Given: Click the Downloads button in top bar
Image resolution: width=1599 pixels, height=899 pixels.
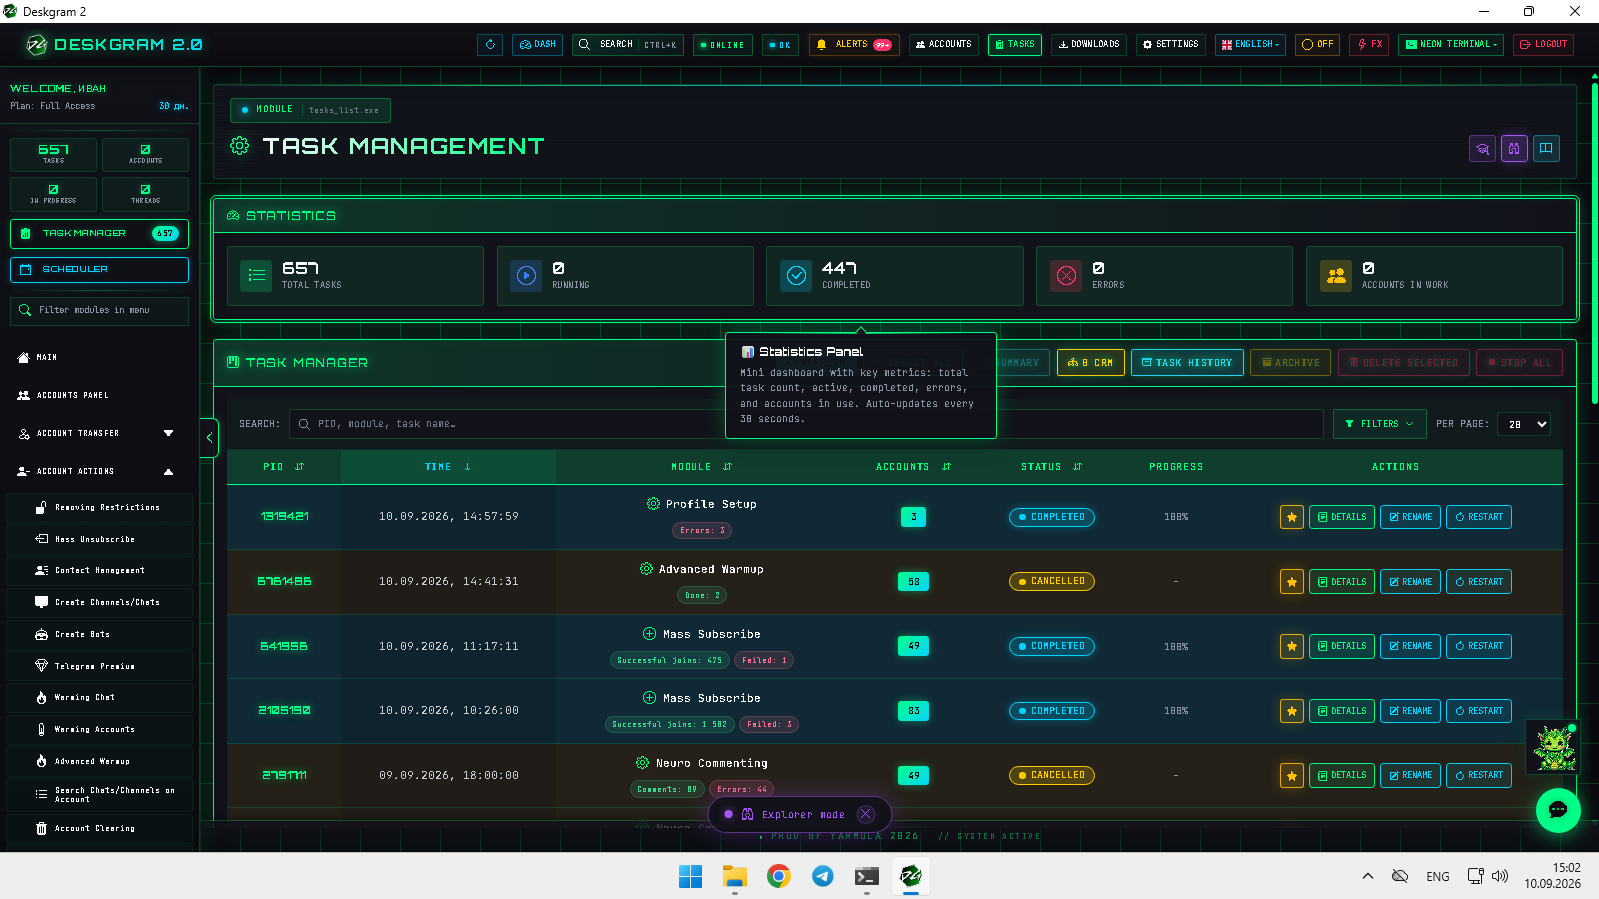Looking at the screenshot, I should click(x=1089, y=45).
